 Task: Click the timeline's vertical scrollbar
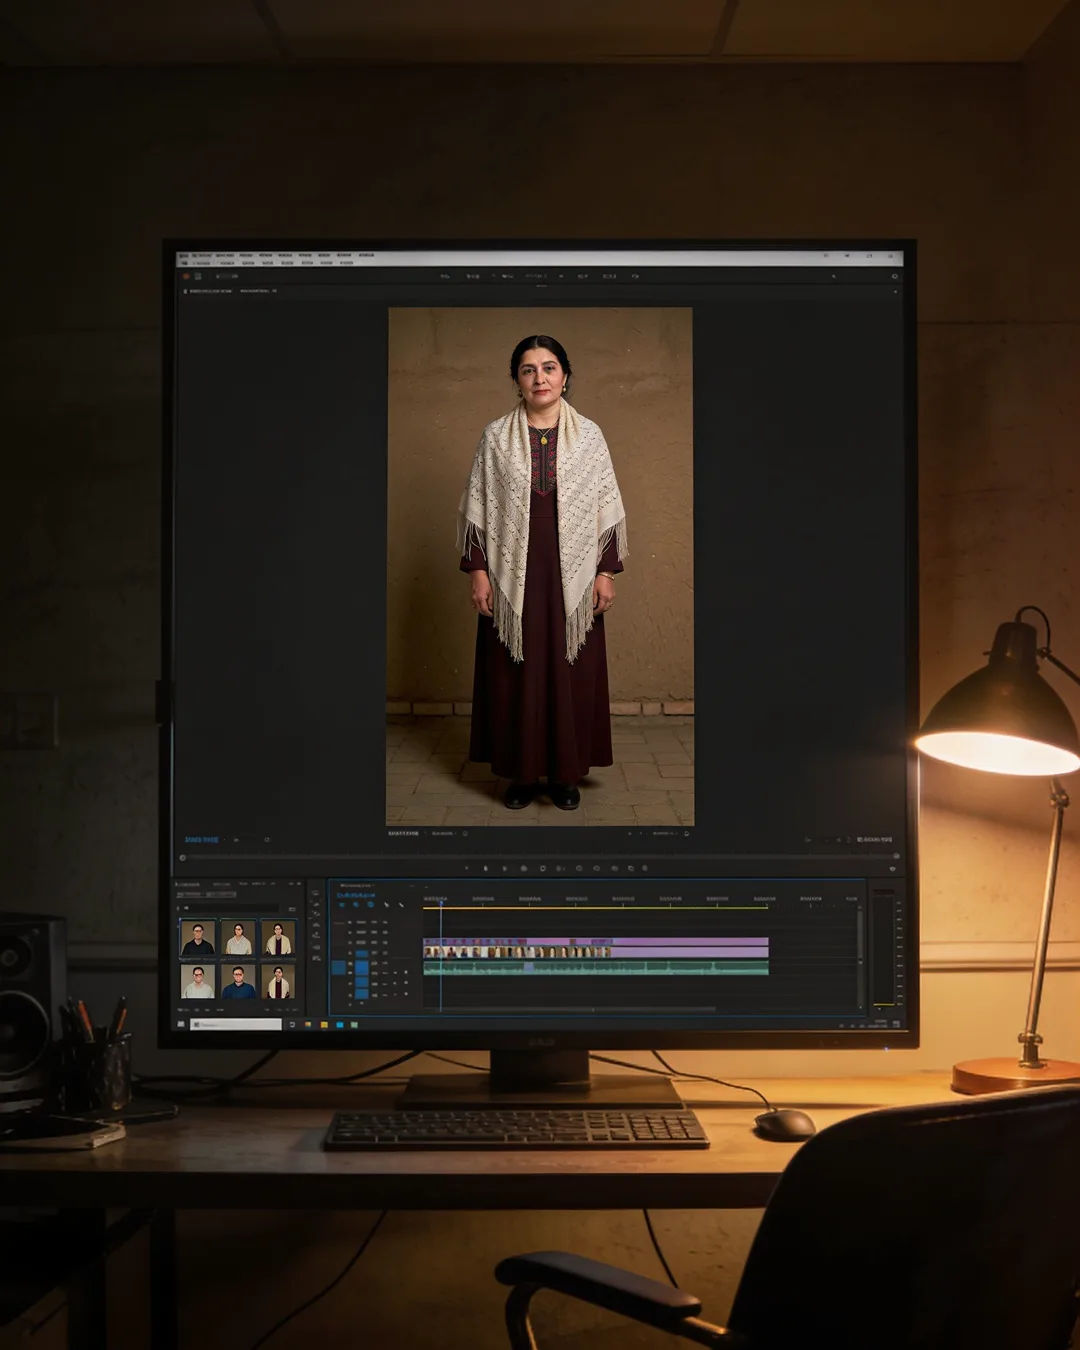(x=860, y=958)
